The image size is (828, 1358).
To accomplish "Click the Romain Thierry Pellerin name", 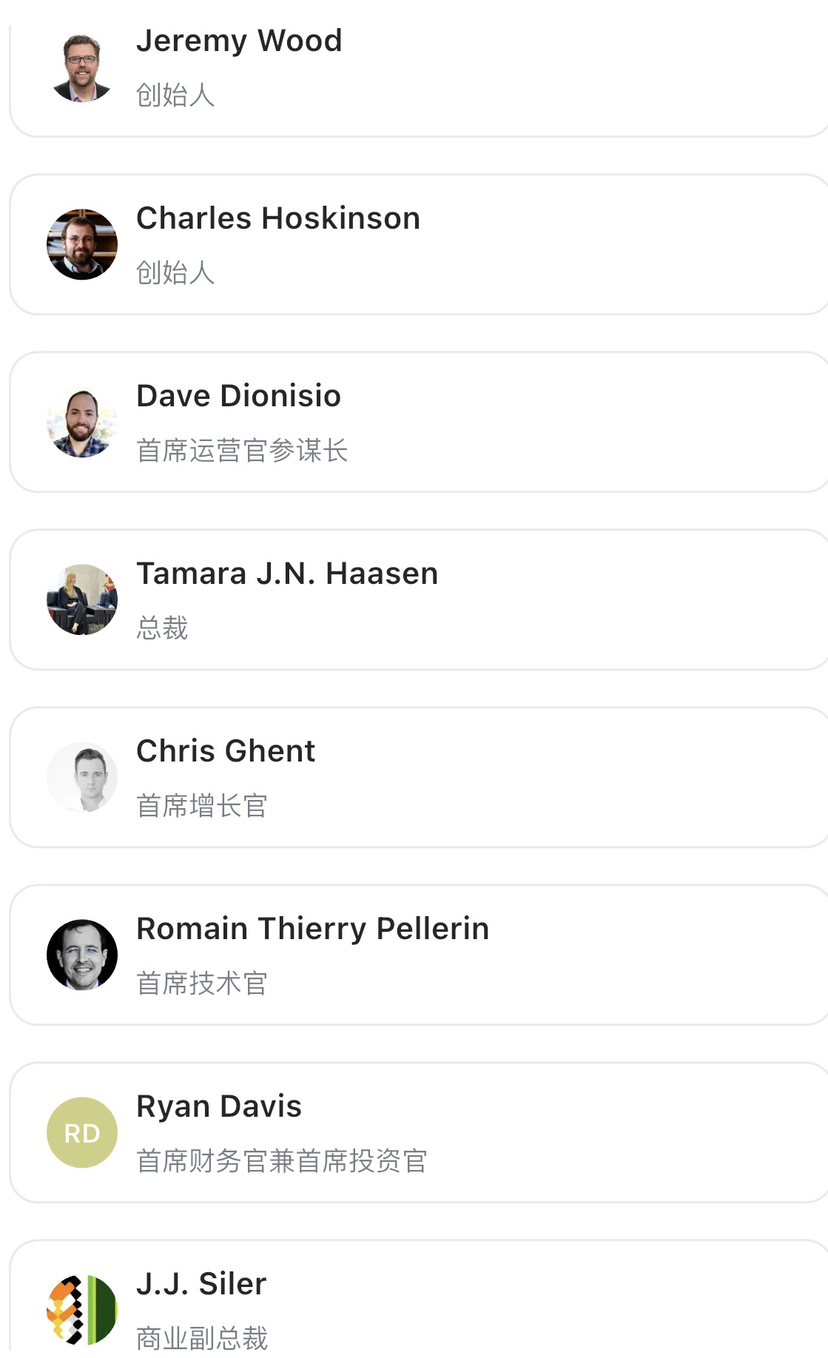I will point(313,929).
